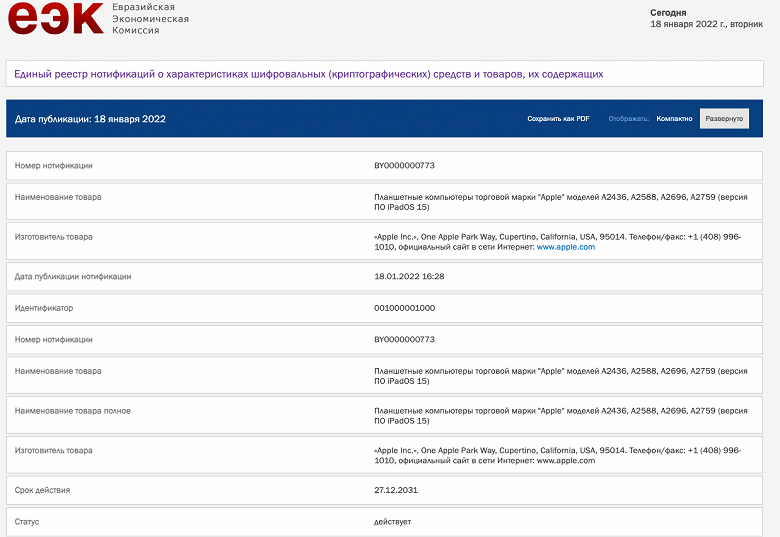
Task: Click the ЕЭК logo
Action: 56,18
